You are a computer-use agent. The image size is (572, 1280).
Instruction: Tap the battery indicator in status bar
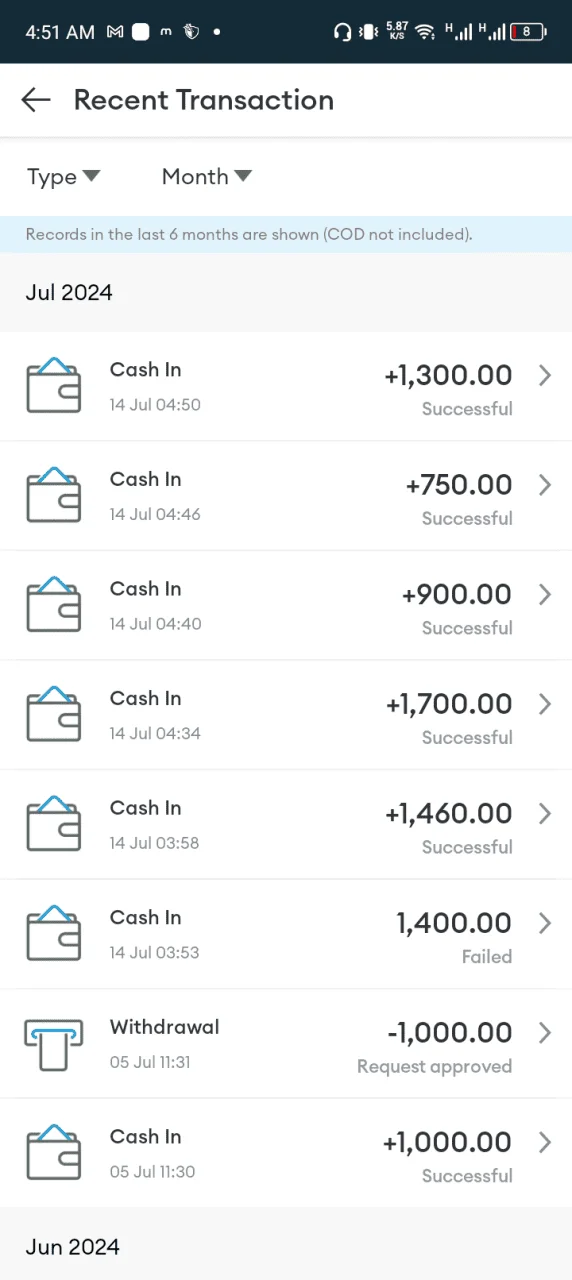point(529,32)
